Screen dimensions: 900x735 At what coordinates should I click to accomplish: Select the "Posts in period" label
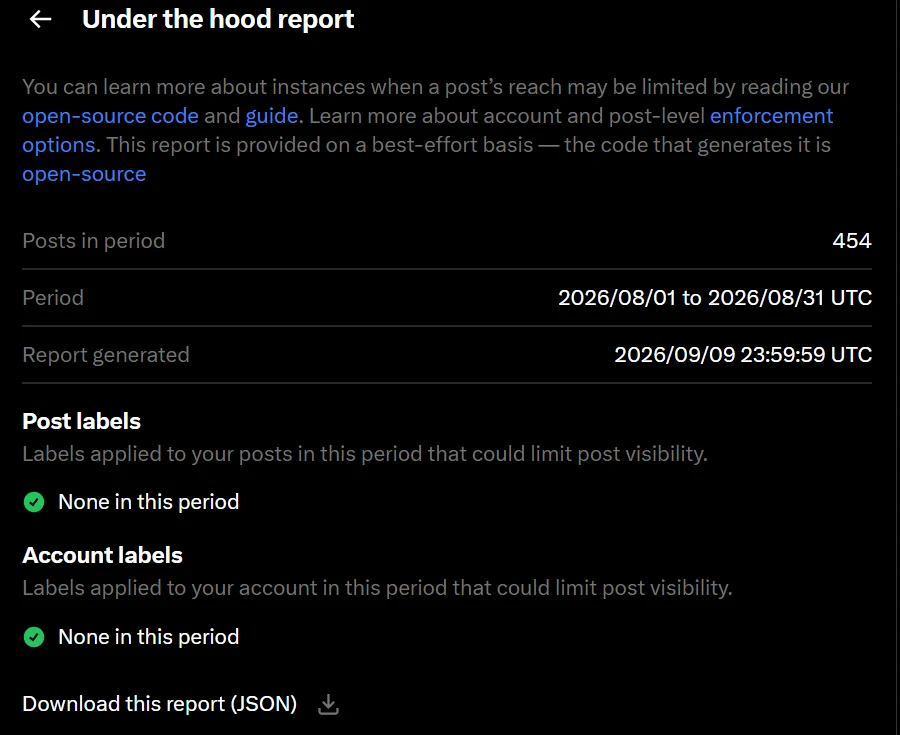tap(94, 241)
